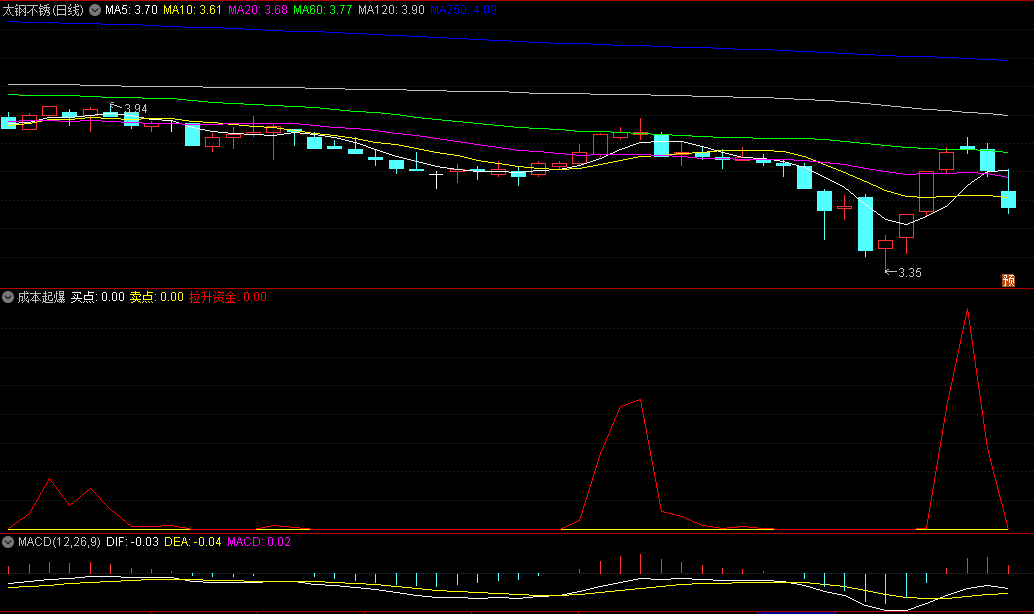Open the MACD(12,26,9) indicator dropdown arrow
Screen dimensions: 1034x614
pyautogui.click(x=8, y=542)
